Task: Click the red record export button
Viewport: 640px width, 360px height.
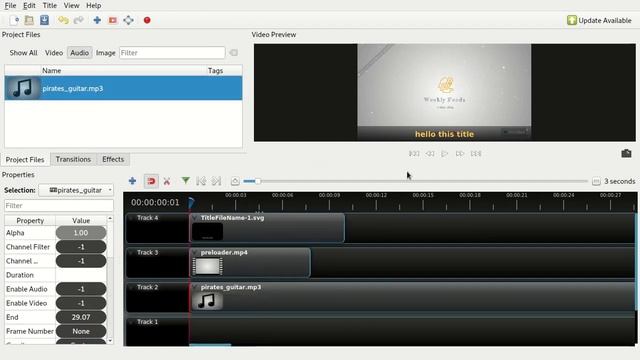Action: (147, 20)
